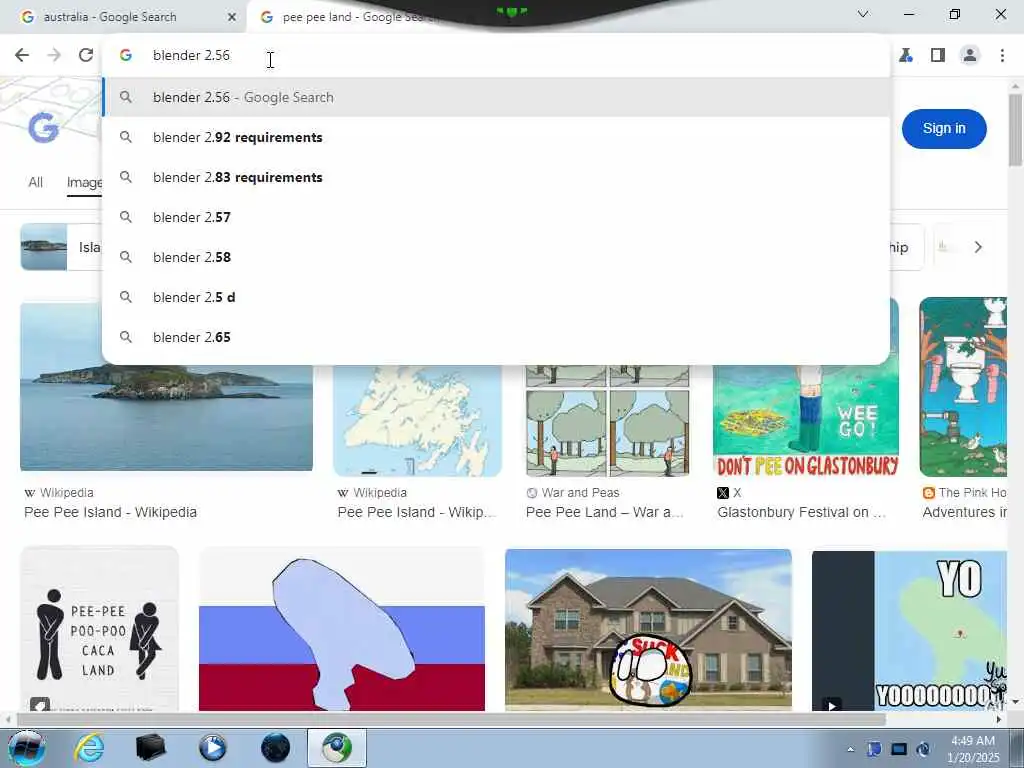Image resolution: width=1024 pixels, height=768 pixels.
Task: Choose suggestion blender 2.56 - Google Search
Action: 496,97
